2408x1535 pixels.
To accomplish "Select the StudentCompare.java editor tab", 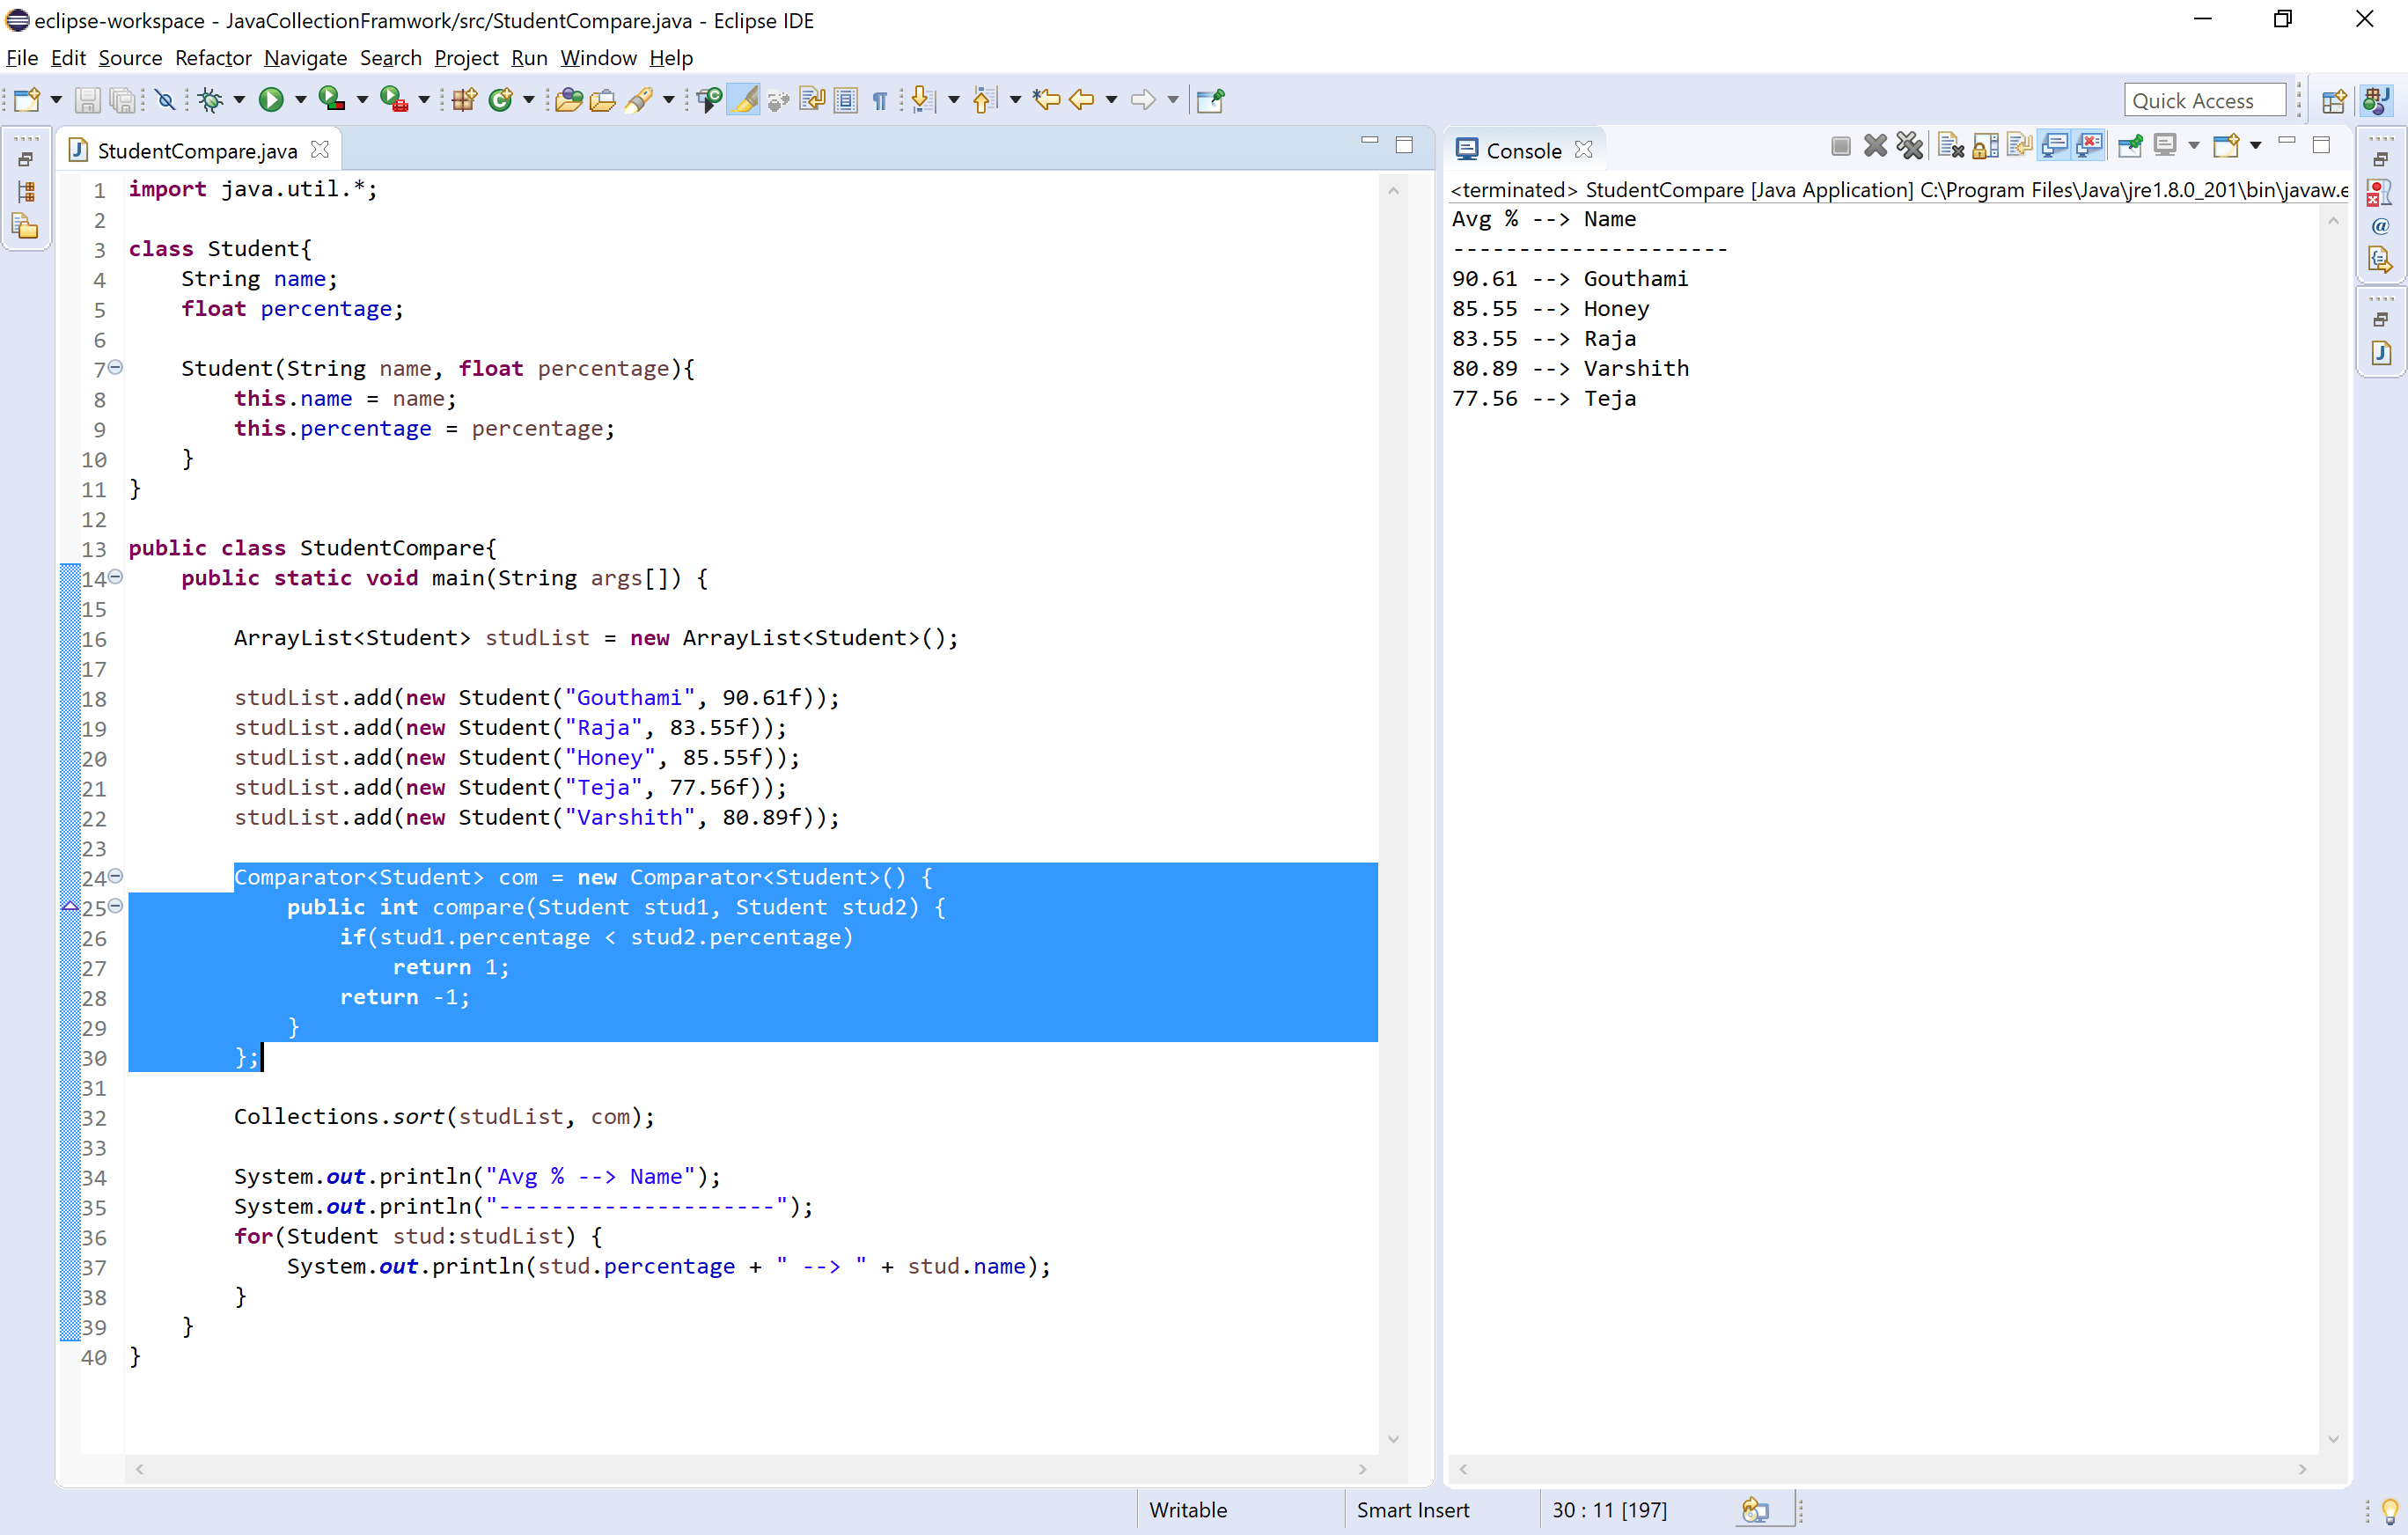I will tap(197, 150).
